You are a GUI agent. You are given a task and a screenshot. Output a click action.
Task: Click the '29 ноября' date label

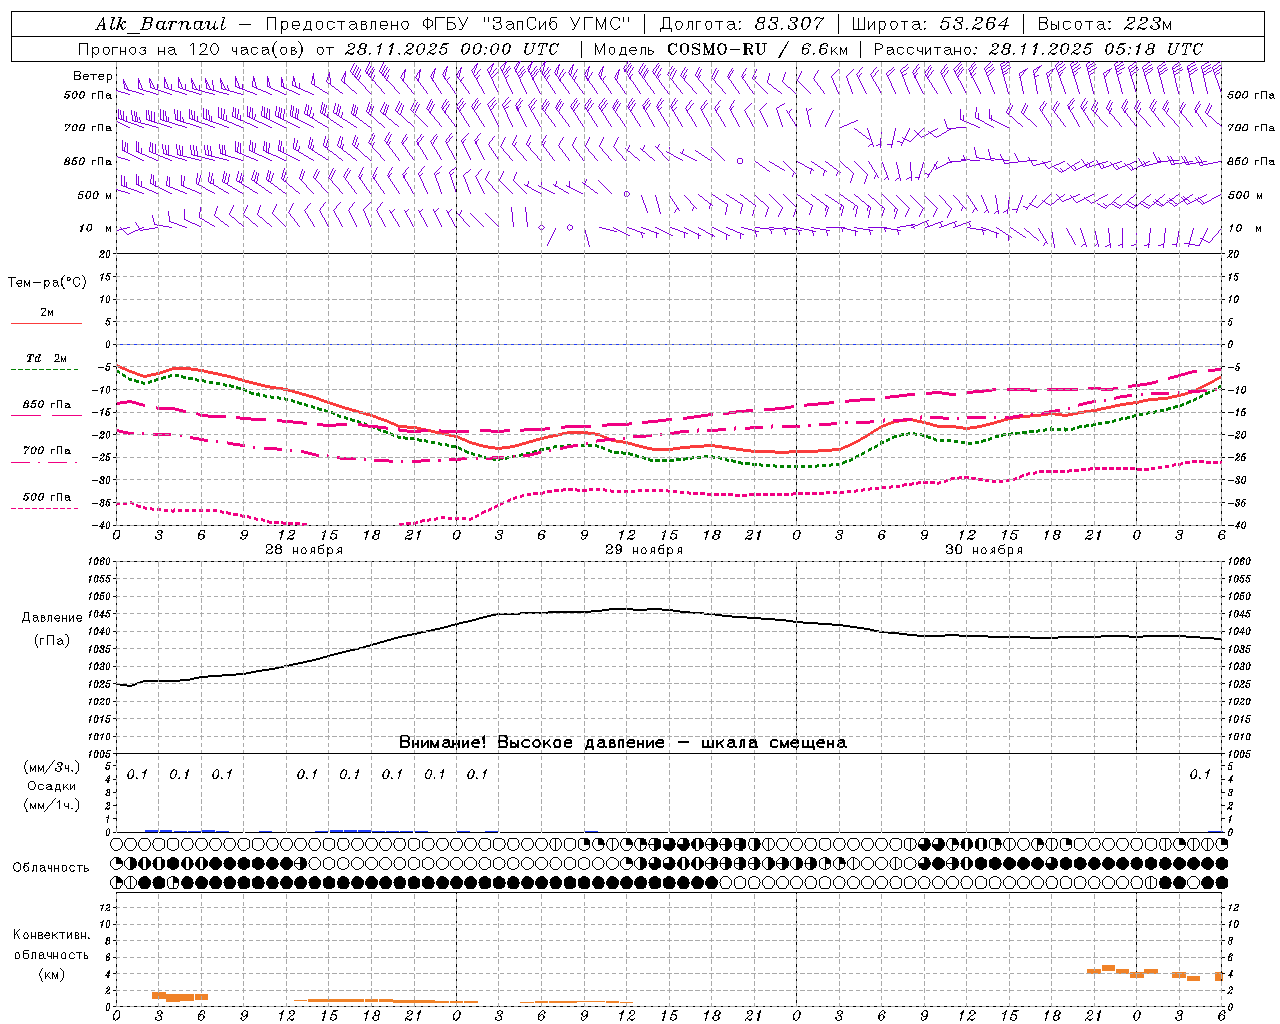[x=644, y=550]
